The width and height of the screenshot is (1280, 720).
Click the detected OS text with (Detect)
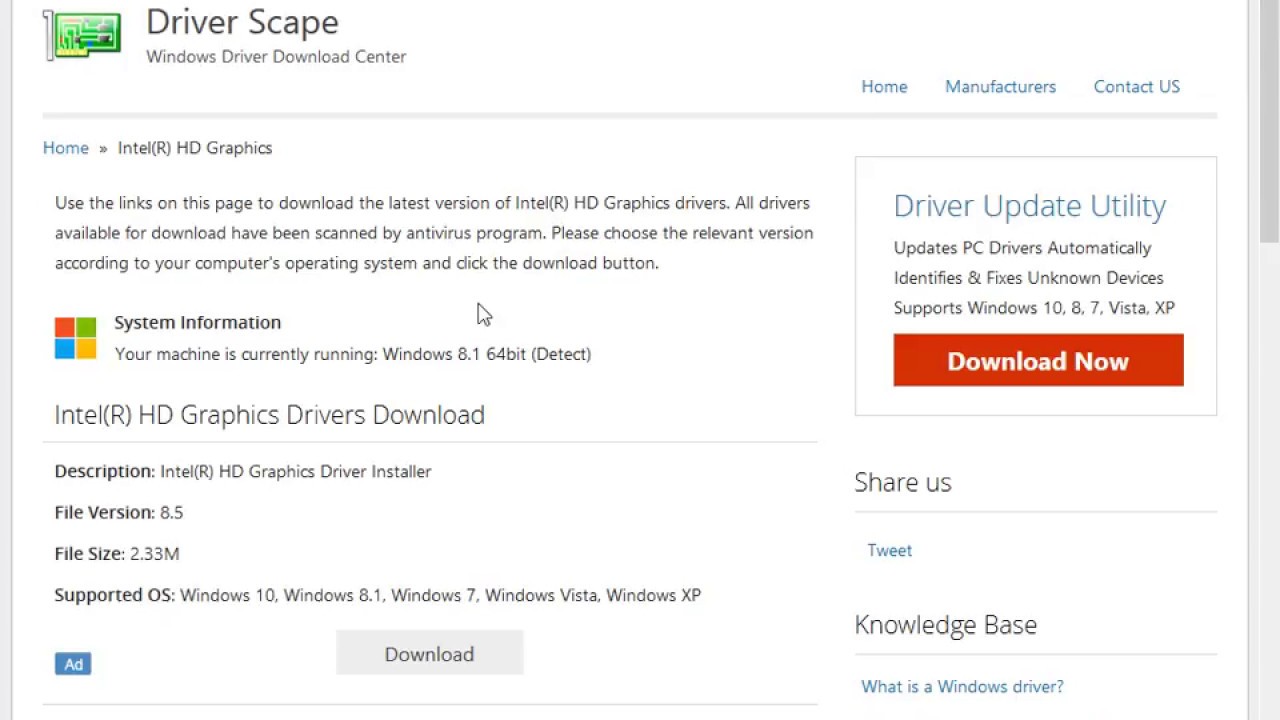pos(486,354)
